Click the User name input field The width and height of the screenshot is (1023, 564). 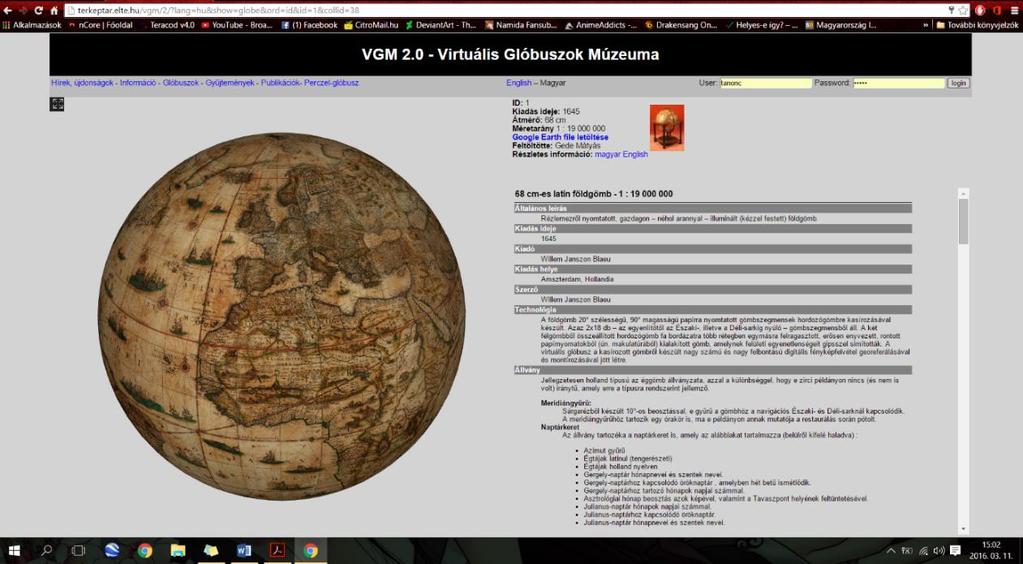(x=765, y=83)
